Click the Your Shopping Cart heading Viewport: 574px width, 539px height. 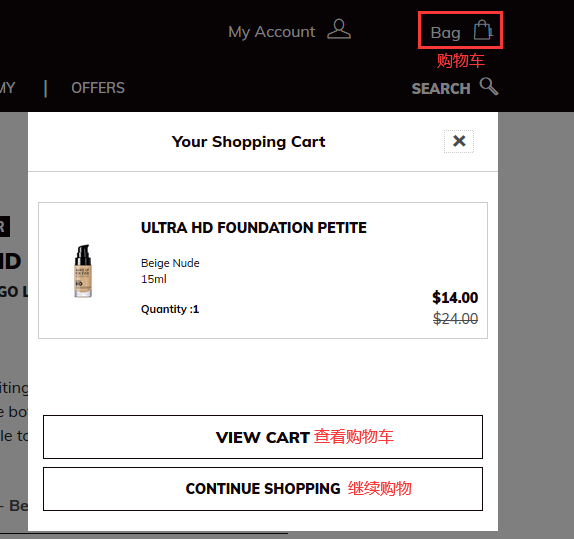249,142
